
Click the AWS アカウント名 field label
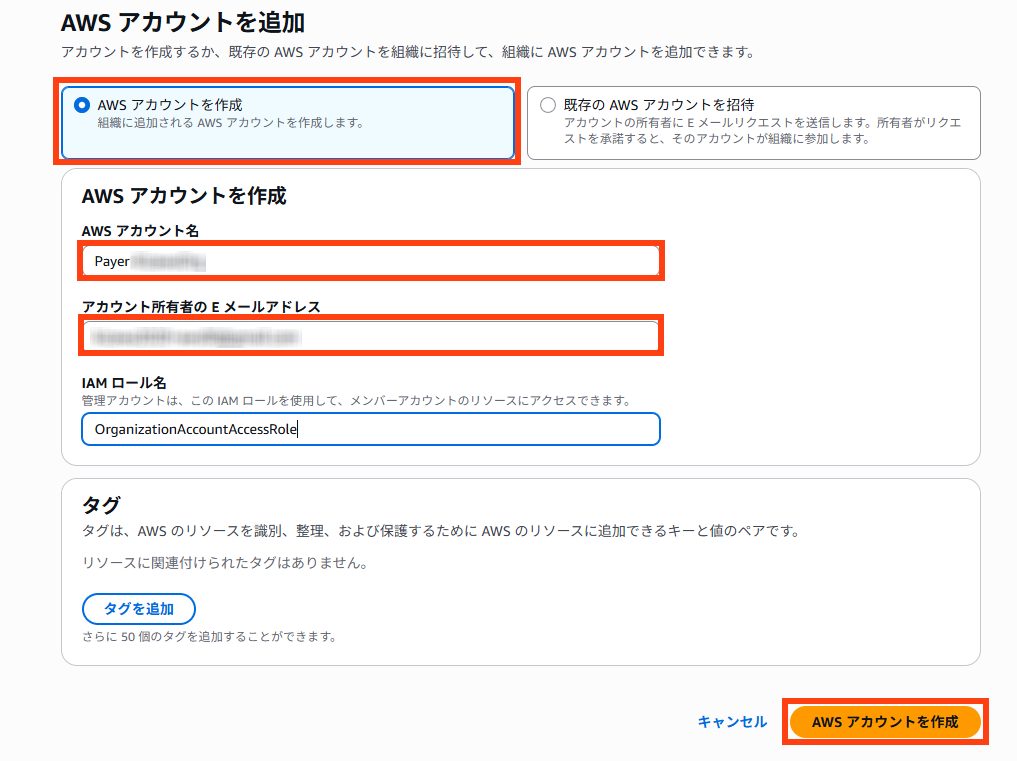point(140,231)
